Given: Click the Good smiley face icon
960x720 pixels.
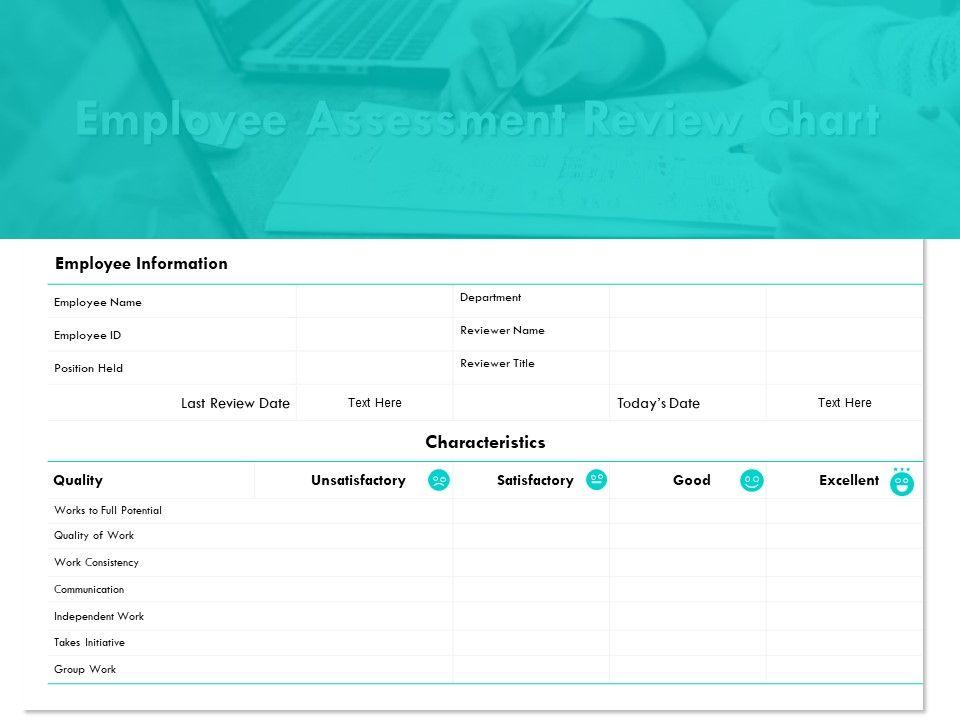Looking at the screenshot, I should tap(752, 481).
